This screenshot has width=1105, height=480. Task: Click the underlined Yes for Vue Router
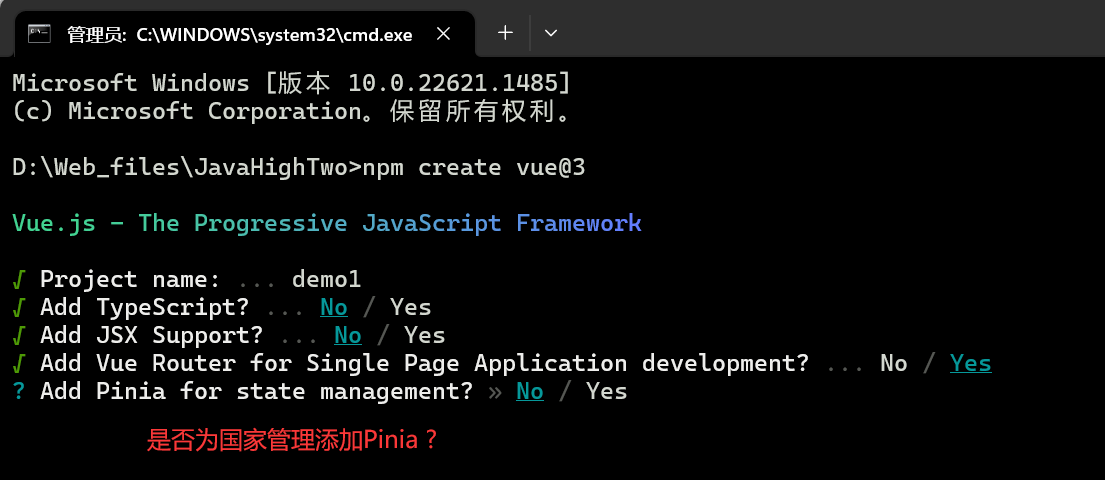click(970, 363)
